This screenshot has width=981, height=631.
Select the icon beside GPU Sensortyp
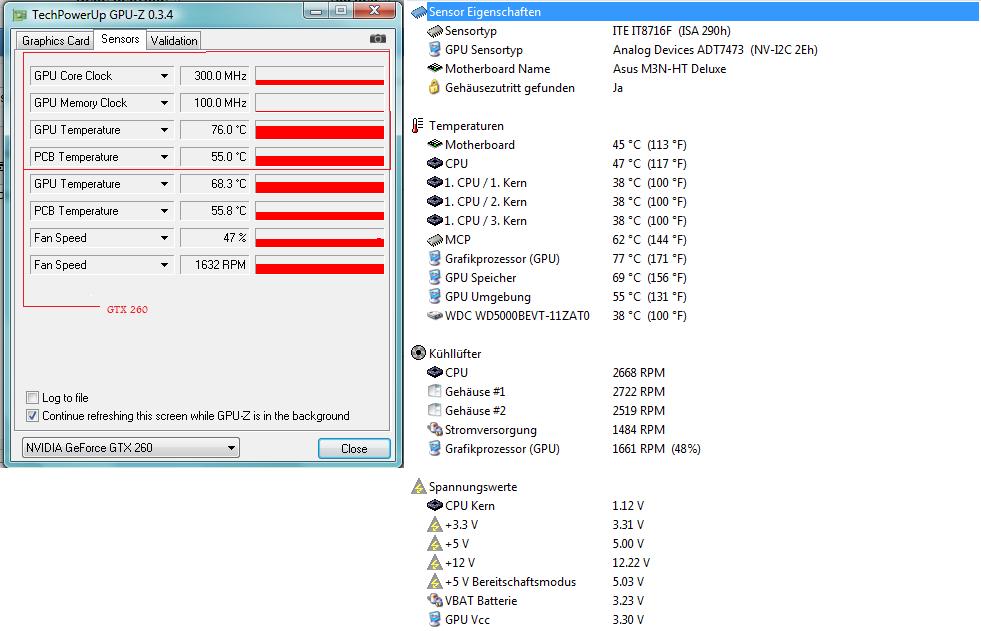435,49
